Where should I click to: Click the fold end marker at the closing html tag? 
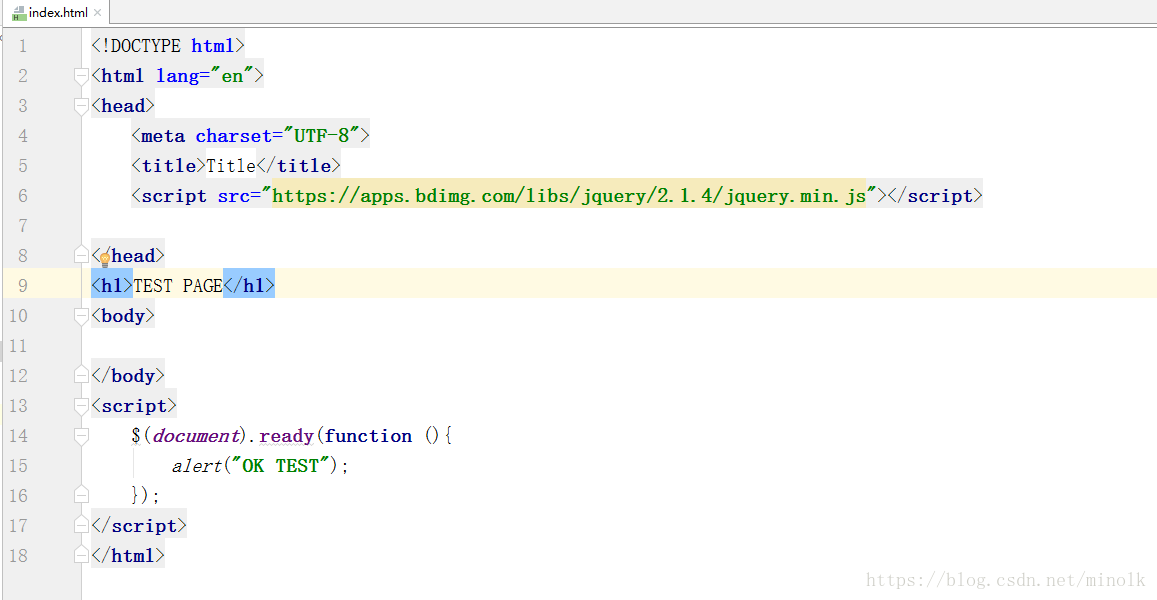tap(82, 556)
